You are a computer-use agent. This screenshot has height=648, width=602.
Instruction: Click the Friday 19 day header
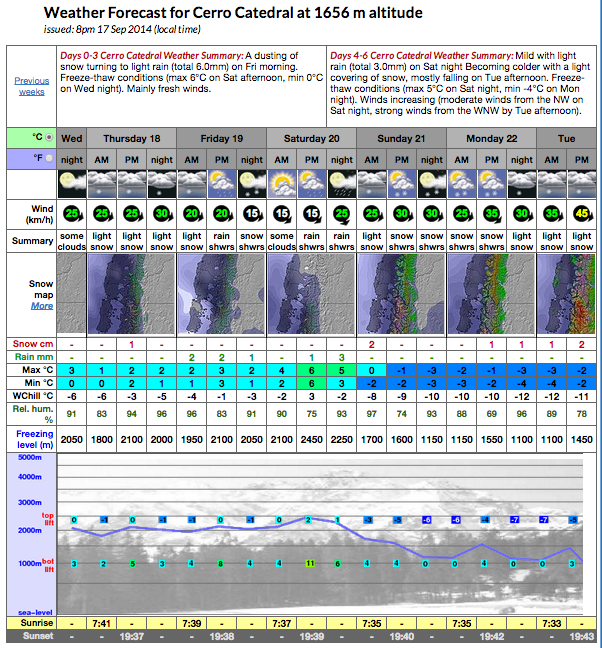pyautogui.click(x=221, y=138)
